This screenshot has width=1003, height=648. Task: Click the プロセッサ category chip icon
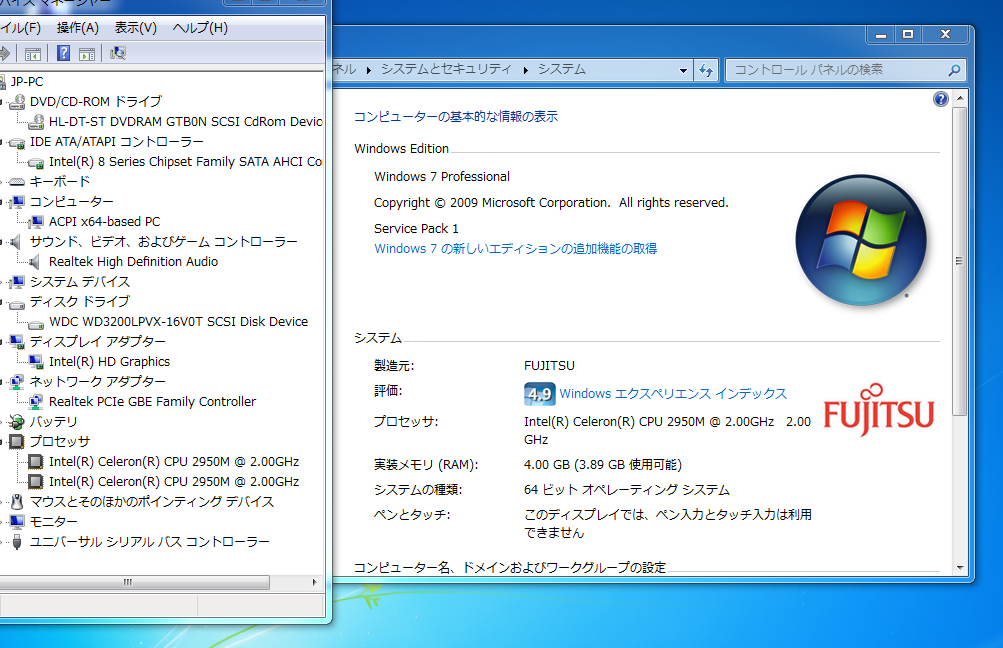tap(17, 441)
